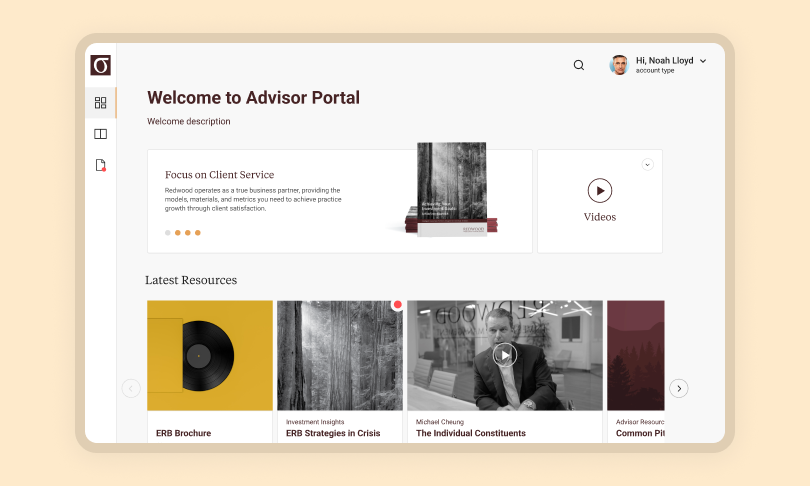Select the first grey carousel dot

pos(167,233)
